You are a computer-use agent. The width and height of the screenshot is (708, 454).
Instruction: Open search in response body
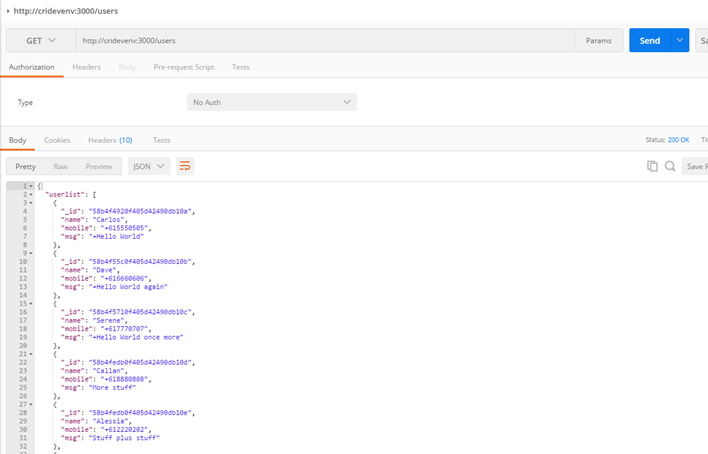coord(670,166)
